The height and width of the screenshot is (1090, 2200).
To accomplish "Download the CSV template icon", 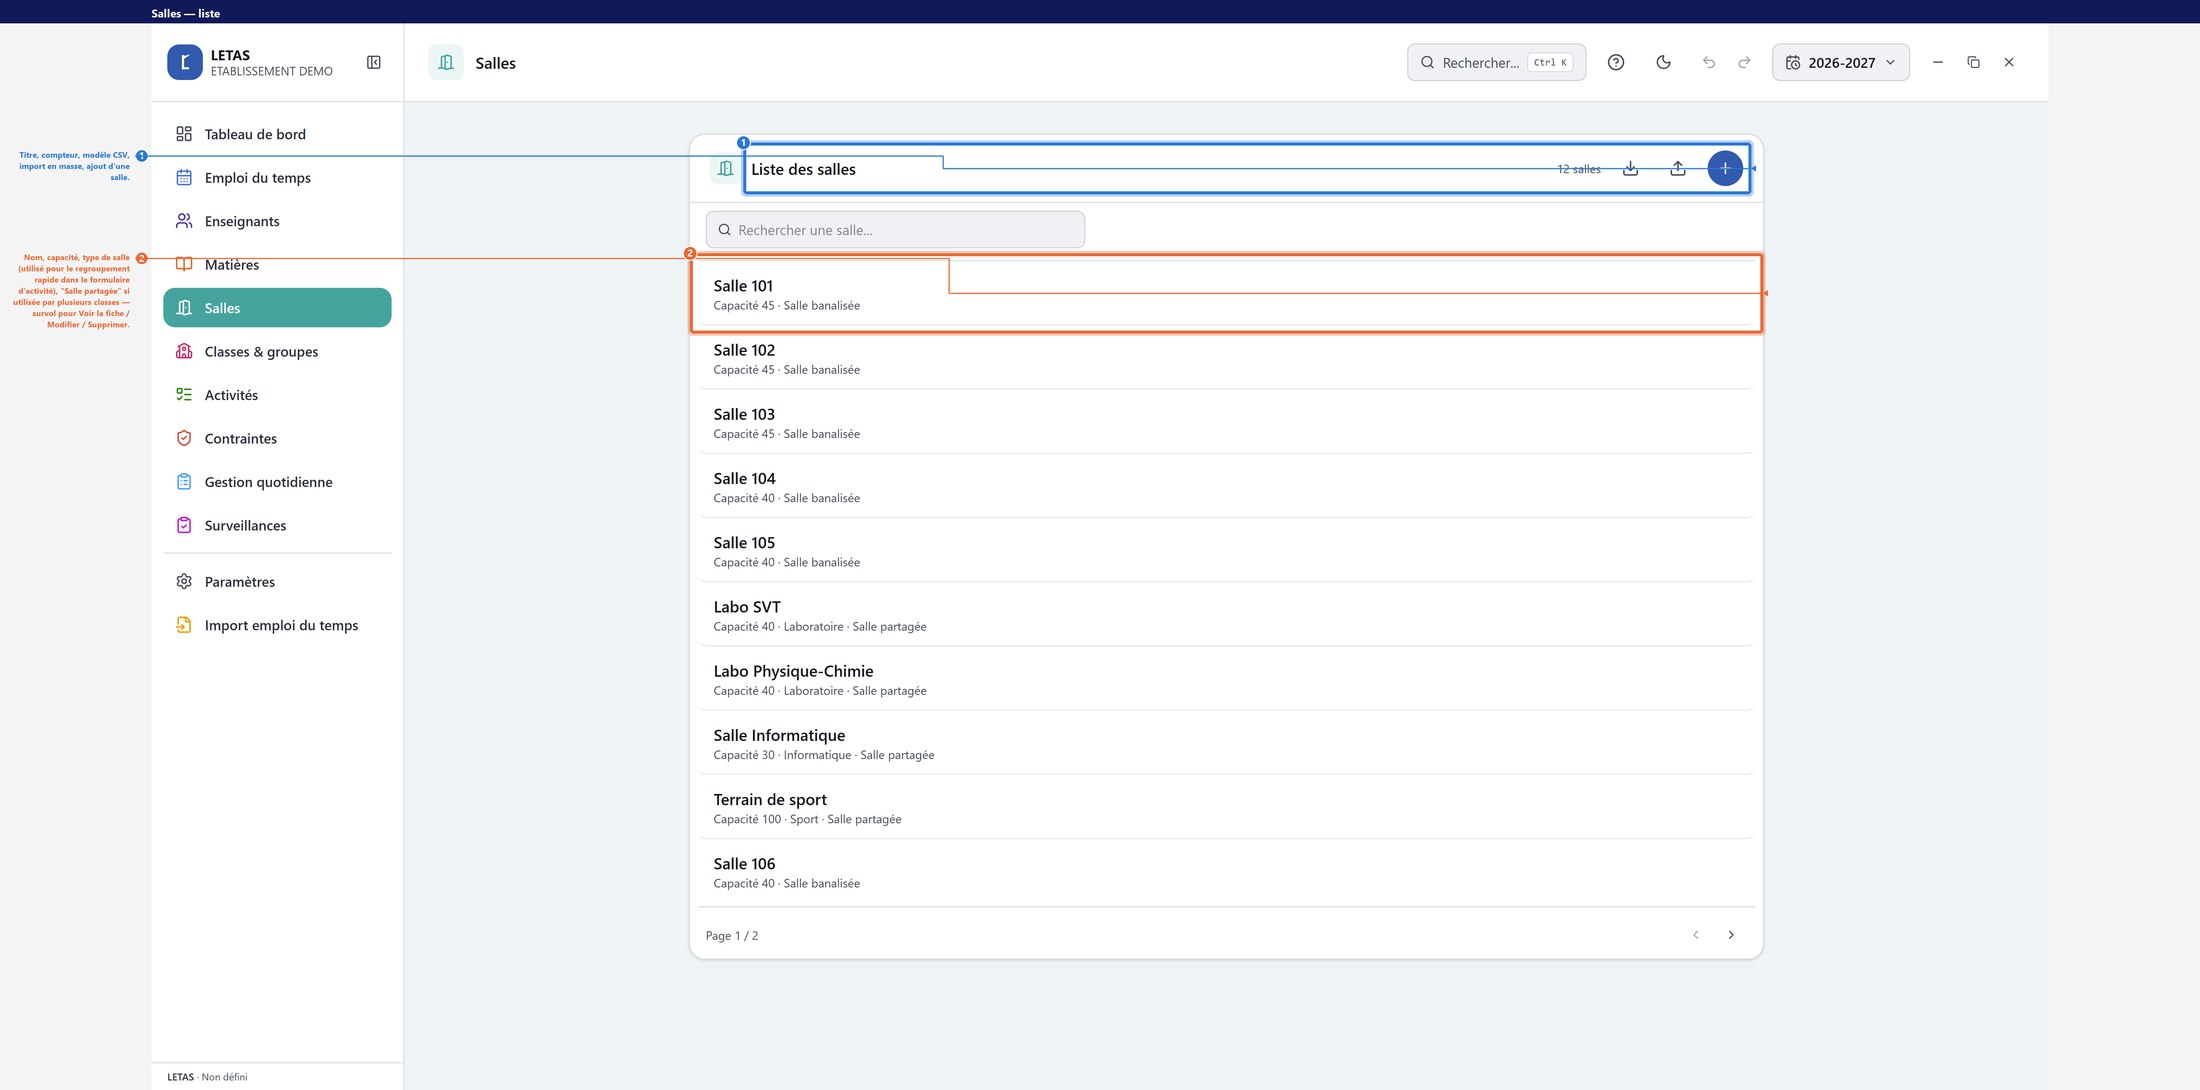I will (1631, 169).
